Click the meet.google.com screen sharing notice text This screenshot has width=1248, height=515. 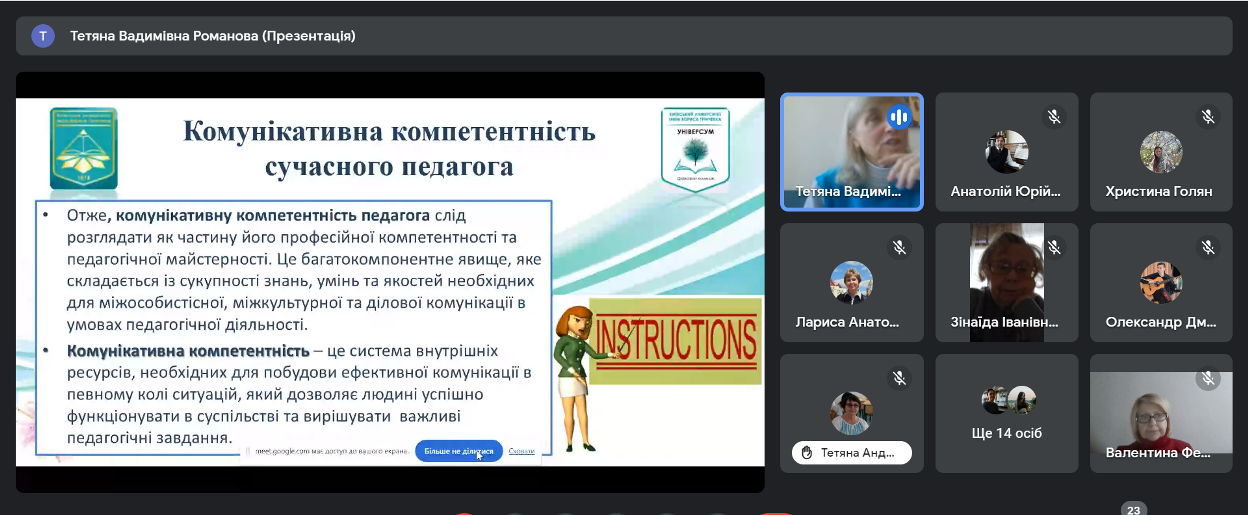331,452
